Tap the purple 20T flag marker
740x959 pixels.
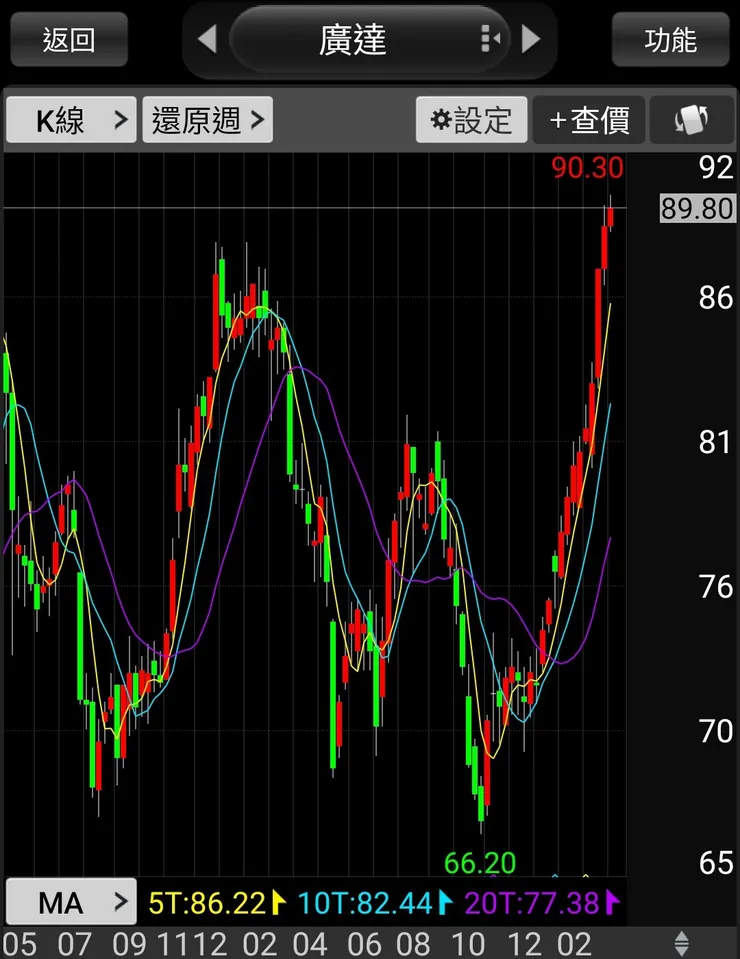coord(613,902)
